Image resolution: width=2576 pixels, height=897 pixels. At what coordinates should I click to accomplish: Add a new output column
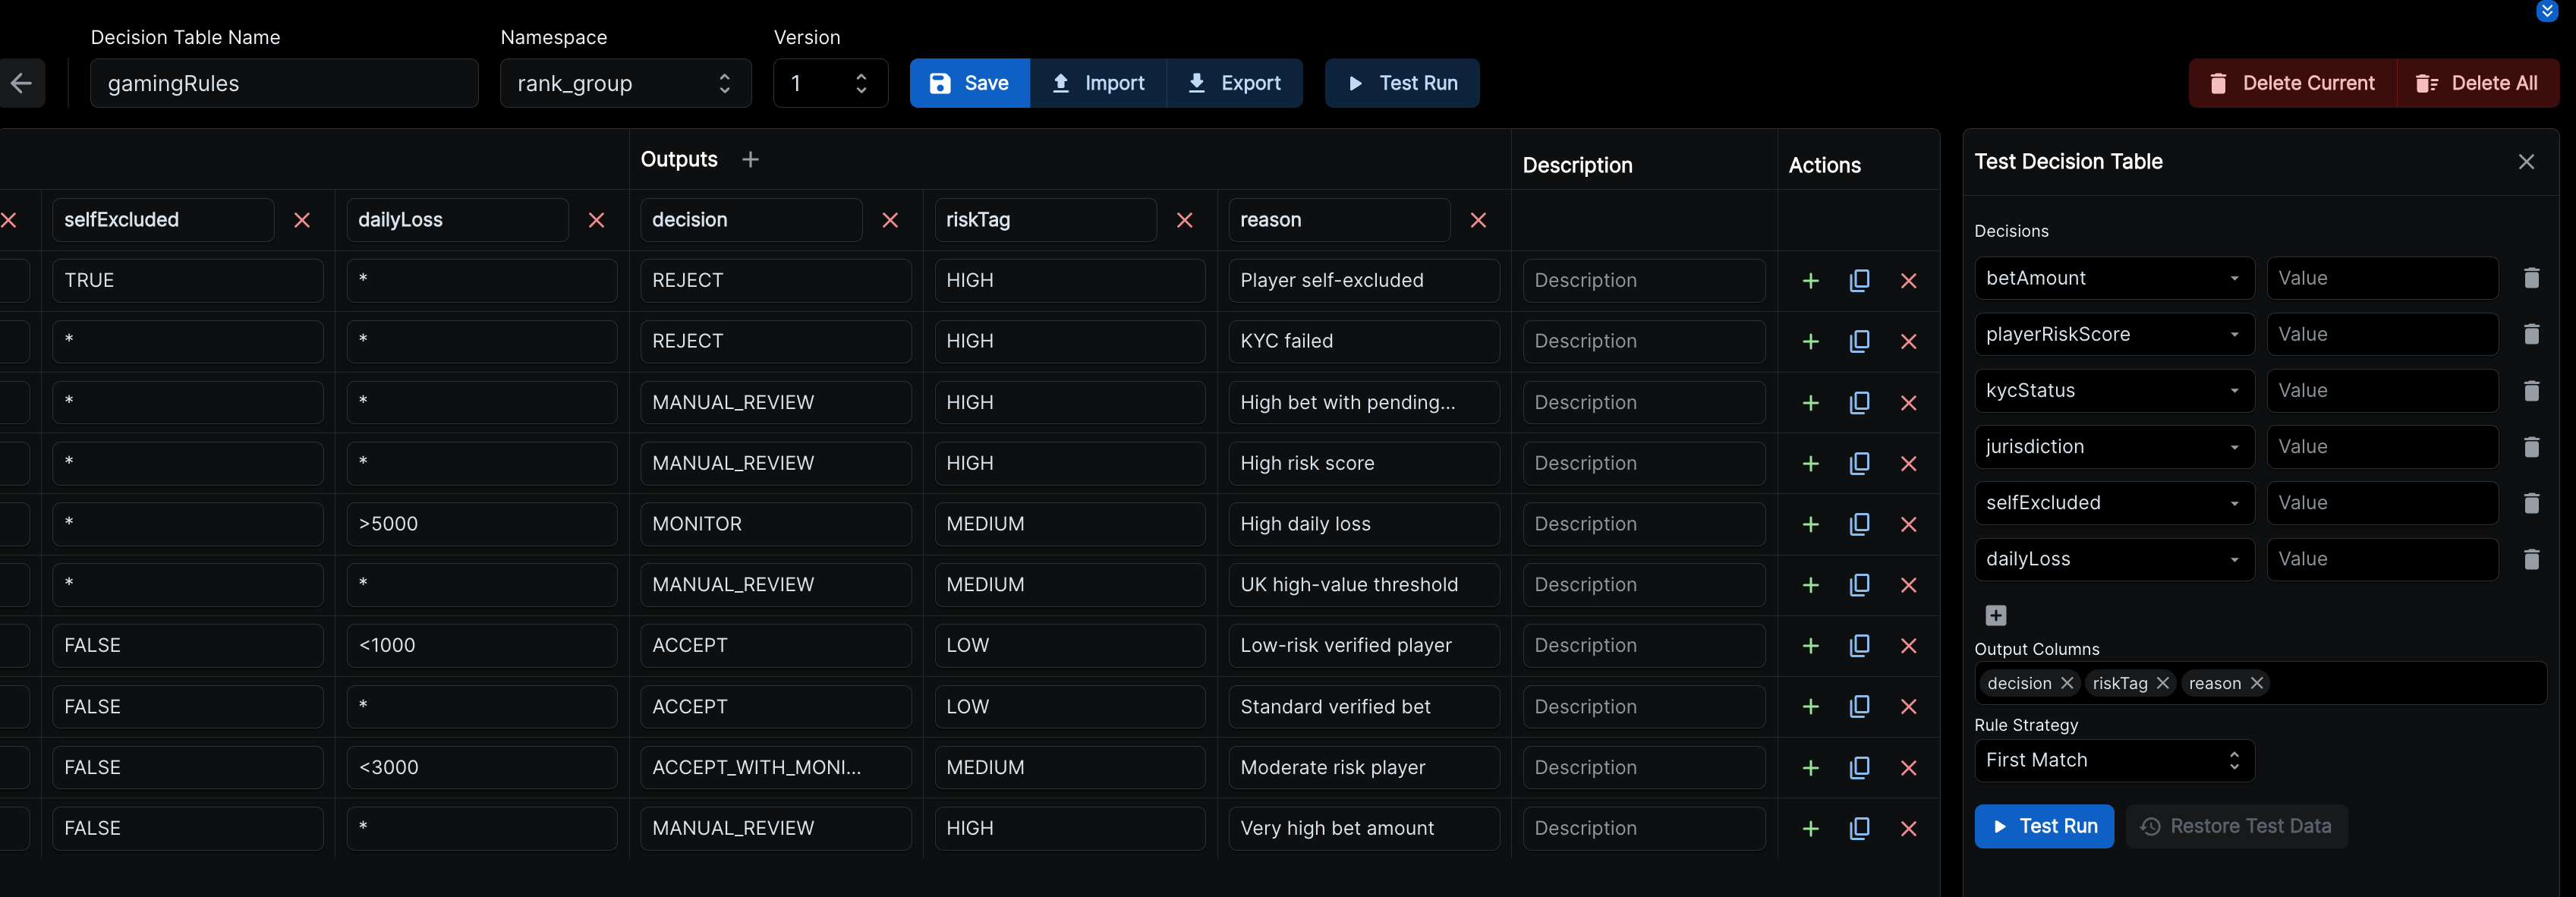pos(750,160)
